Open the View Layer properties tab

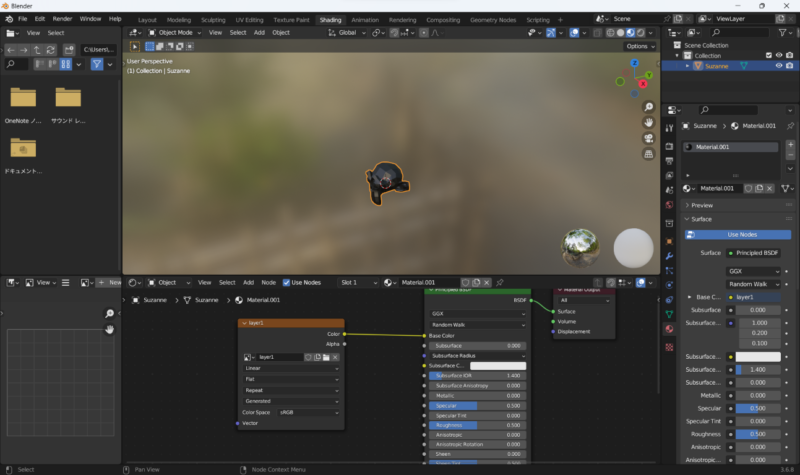(669, 176)
